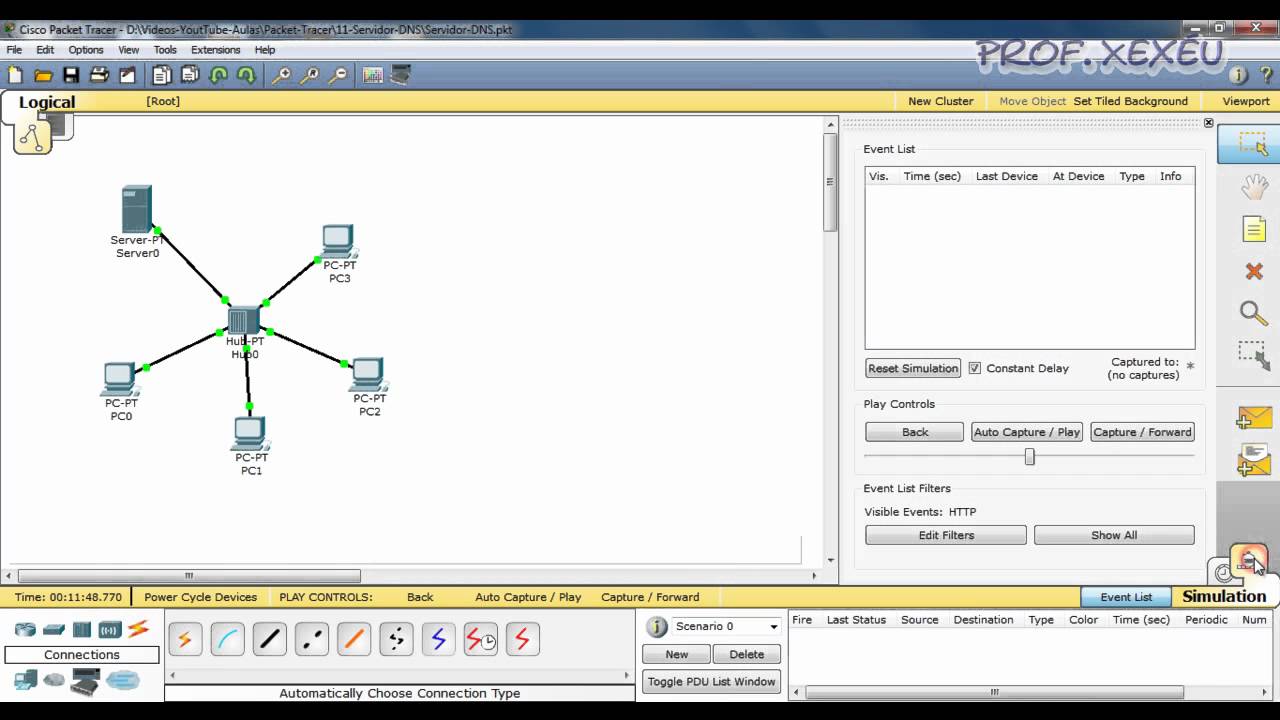The width and height of the screenshot is (1280, 720).
Task: Open the drawing palette icon
Action: [x=373, y=75]
